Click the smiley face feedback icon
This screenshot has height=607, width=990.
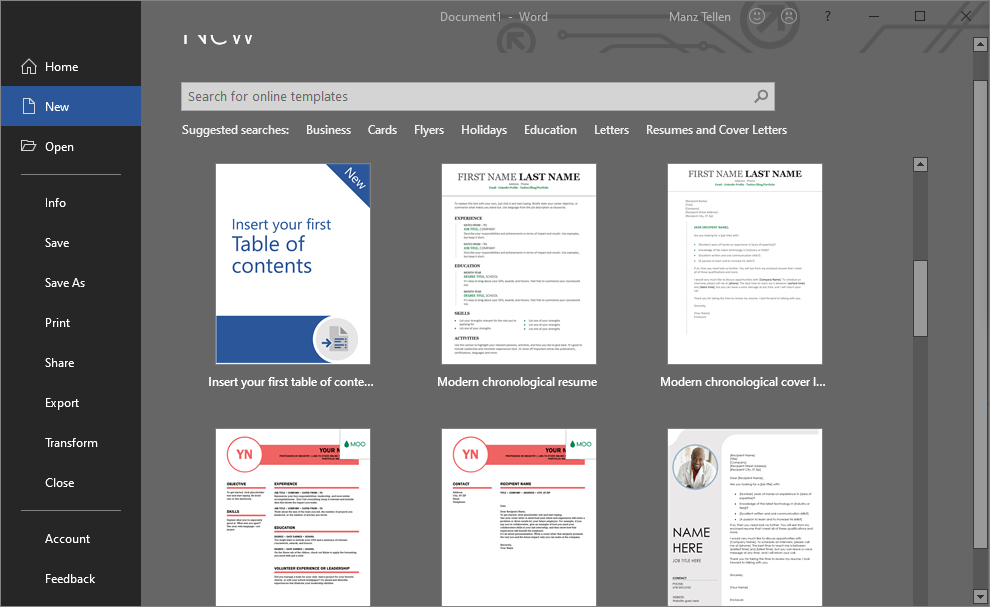(757, 16)
